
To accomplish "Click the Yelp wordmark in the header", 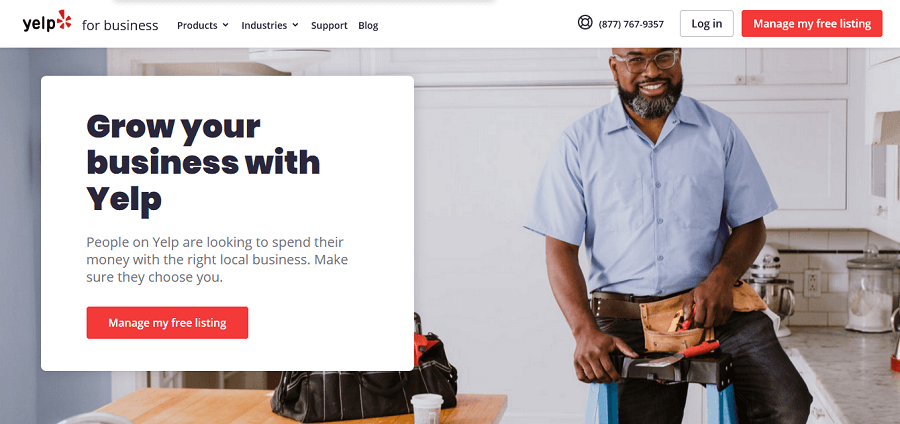I will click(x=39, y=24).
